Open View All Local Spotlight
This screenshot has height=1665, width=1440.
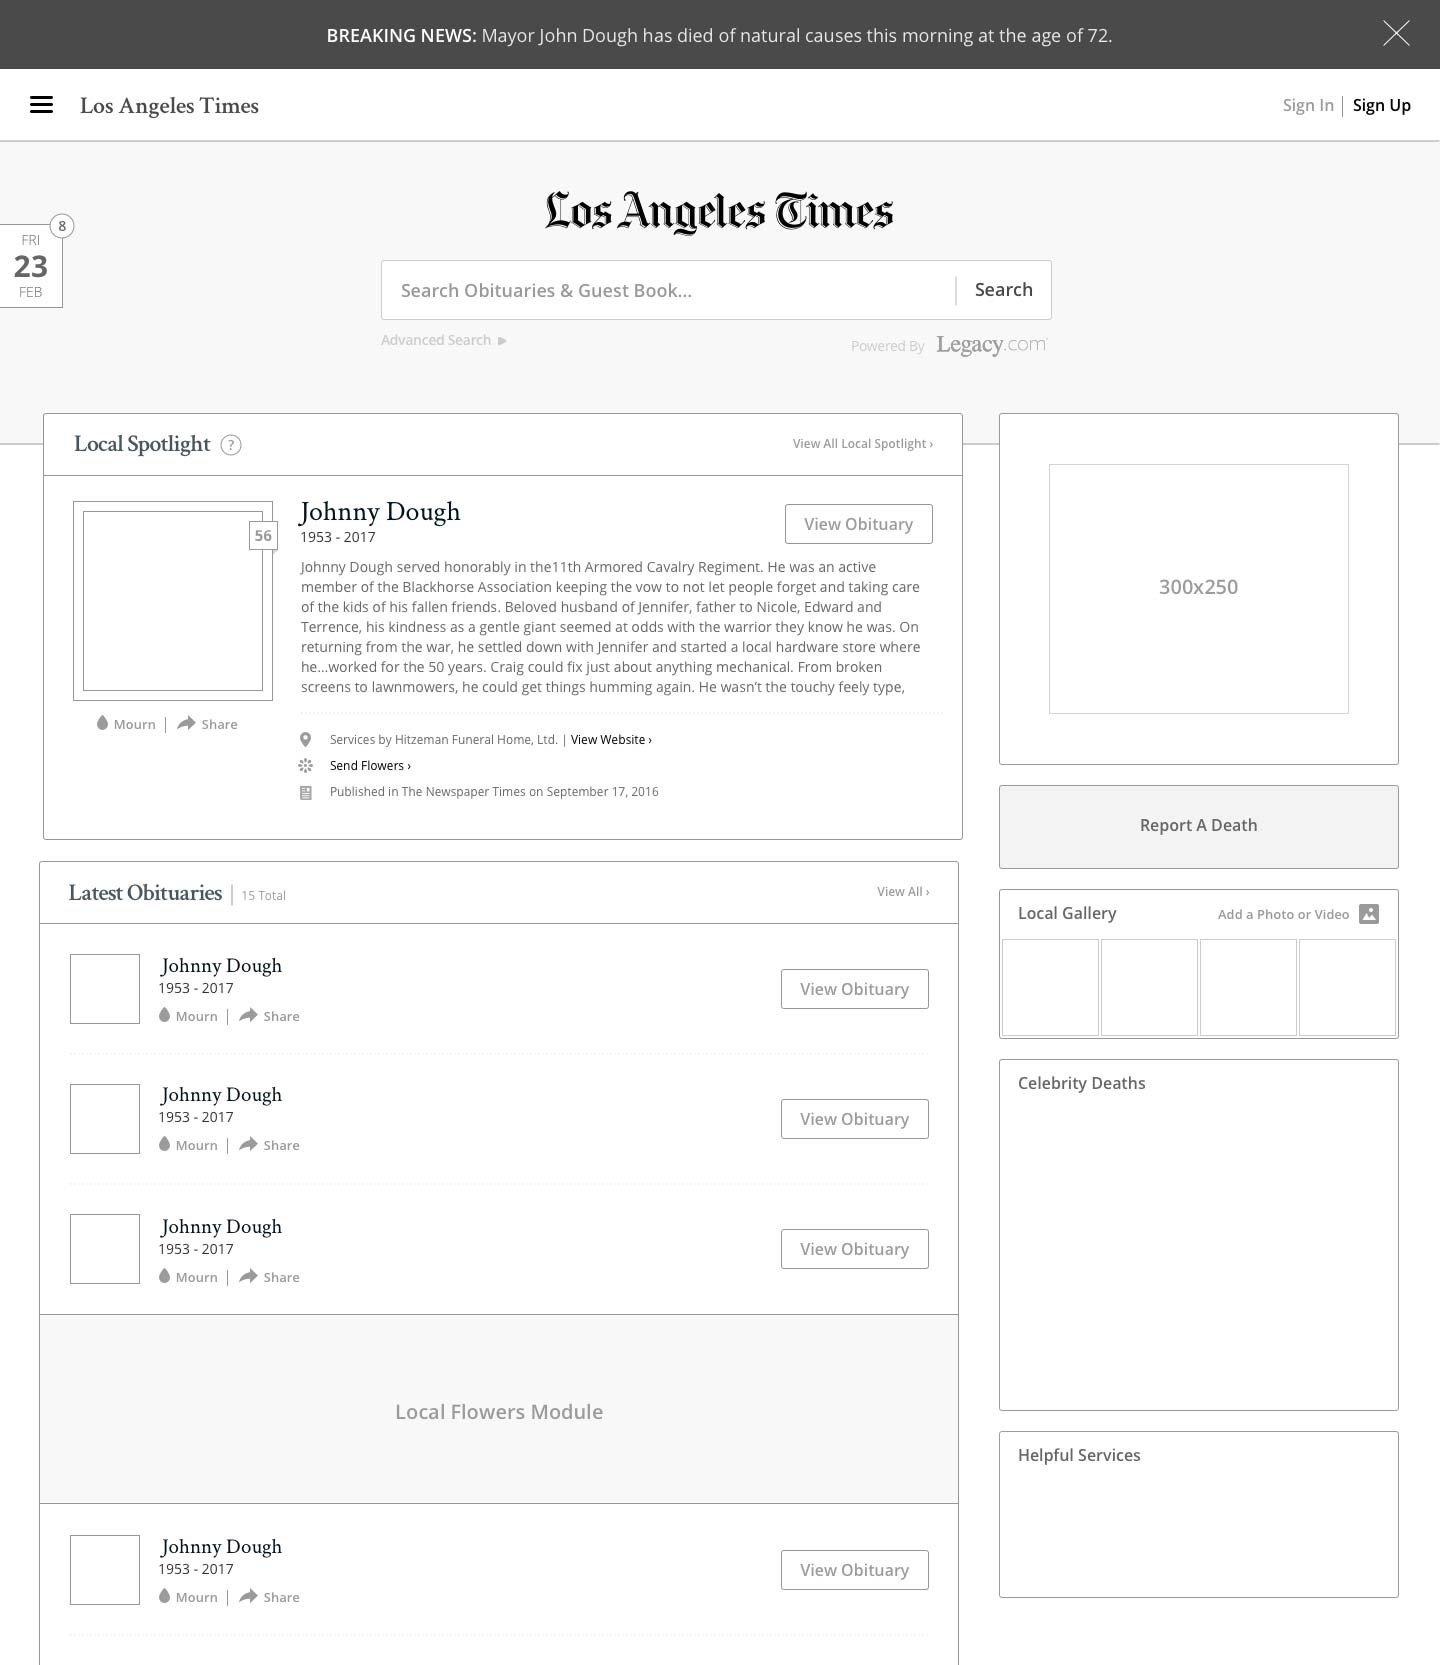(x=862, y=444)
